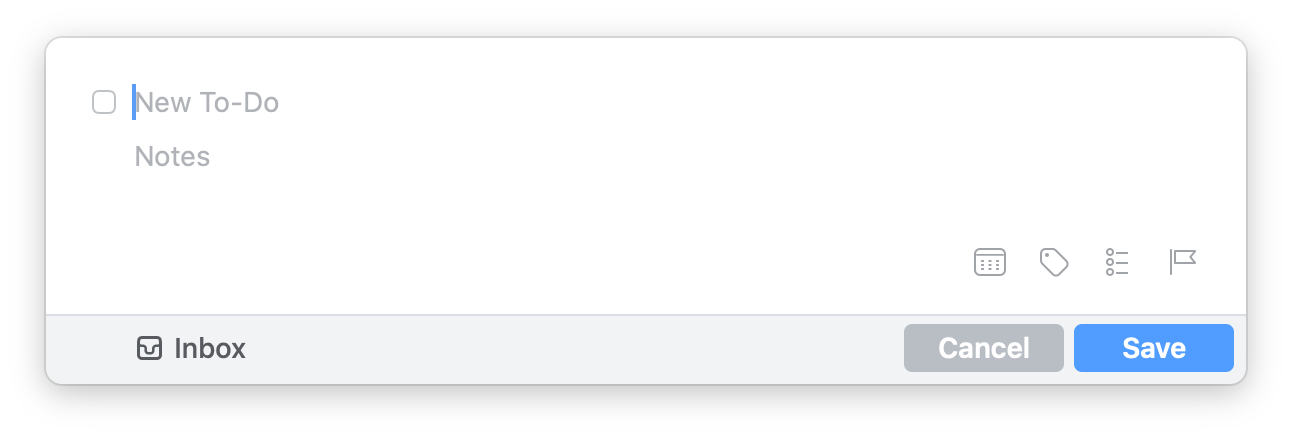
Task: Click the Inbox tray icon
Action: coord(149,348)
